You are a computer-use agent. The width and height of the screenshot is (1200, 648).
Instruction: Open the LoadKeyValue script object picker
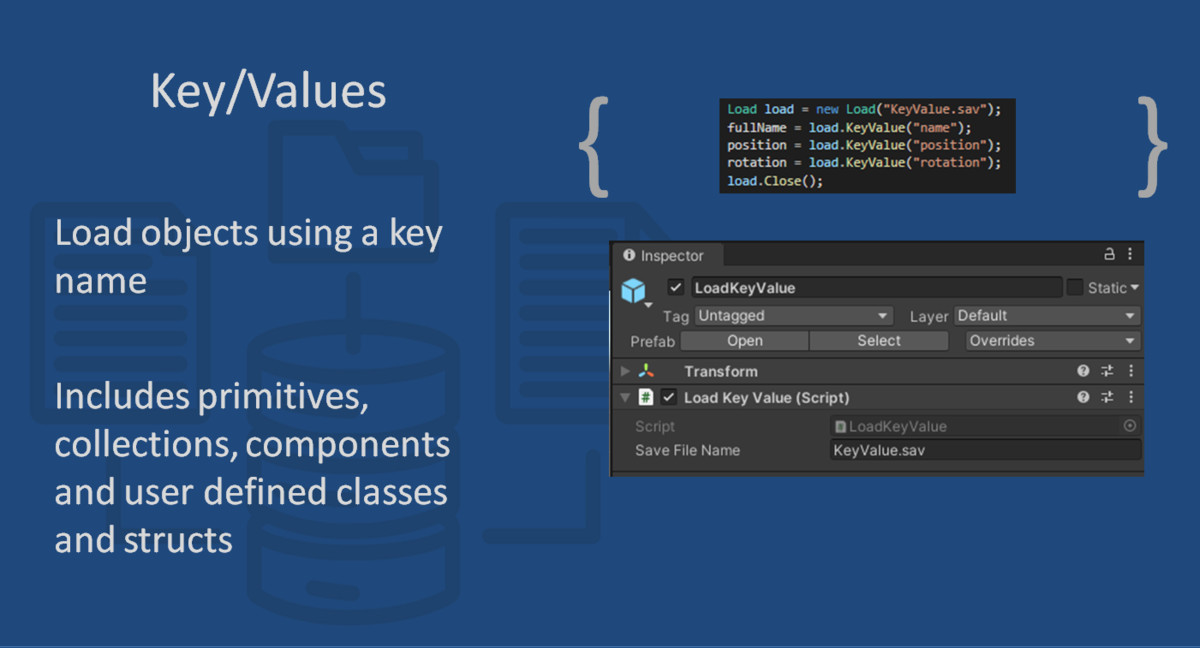point(1128,426)
